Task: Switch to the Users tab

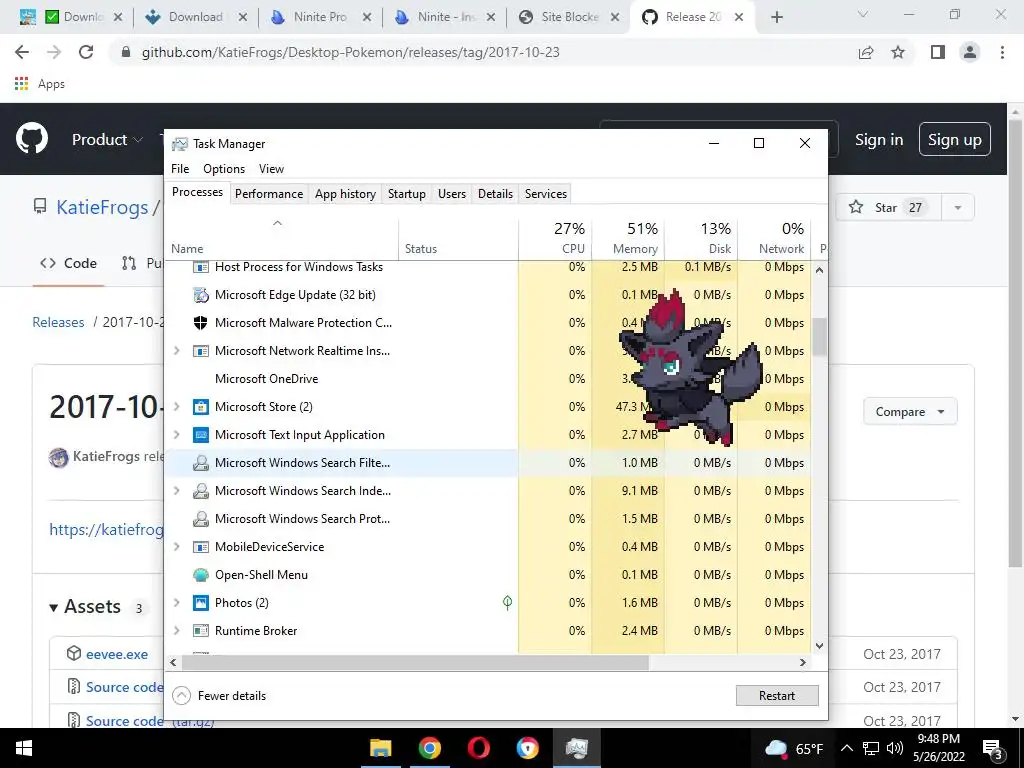Action: (x=452, y=194)
